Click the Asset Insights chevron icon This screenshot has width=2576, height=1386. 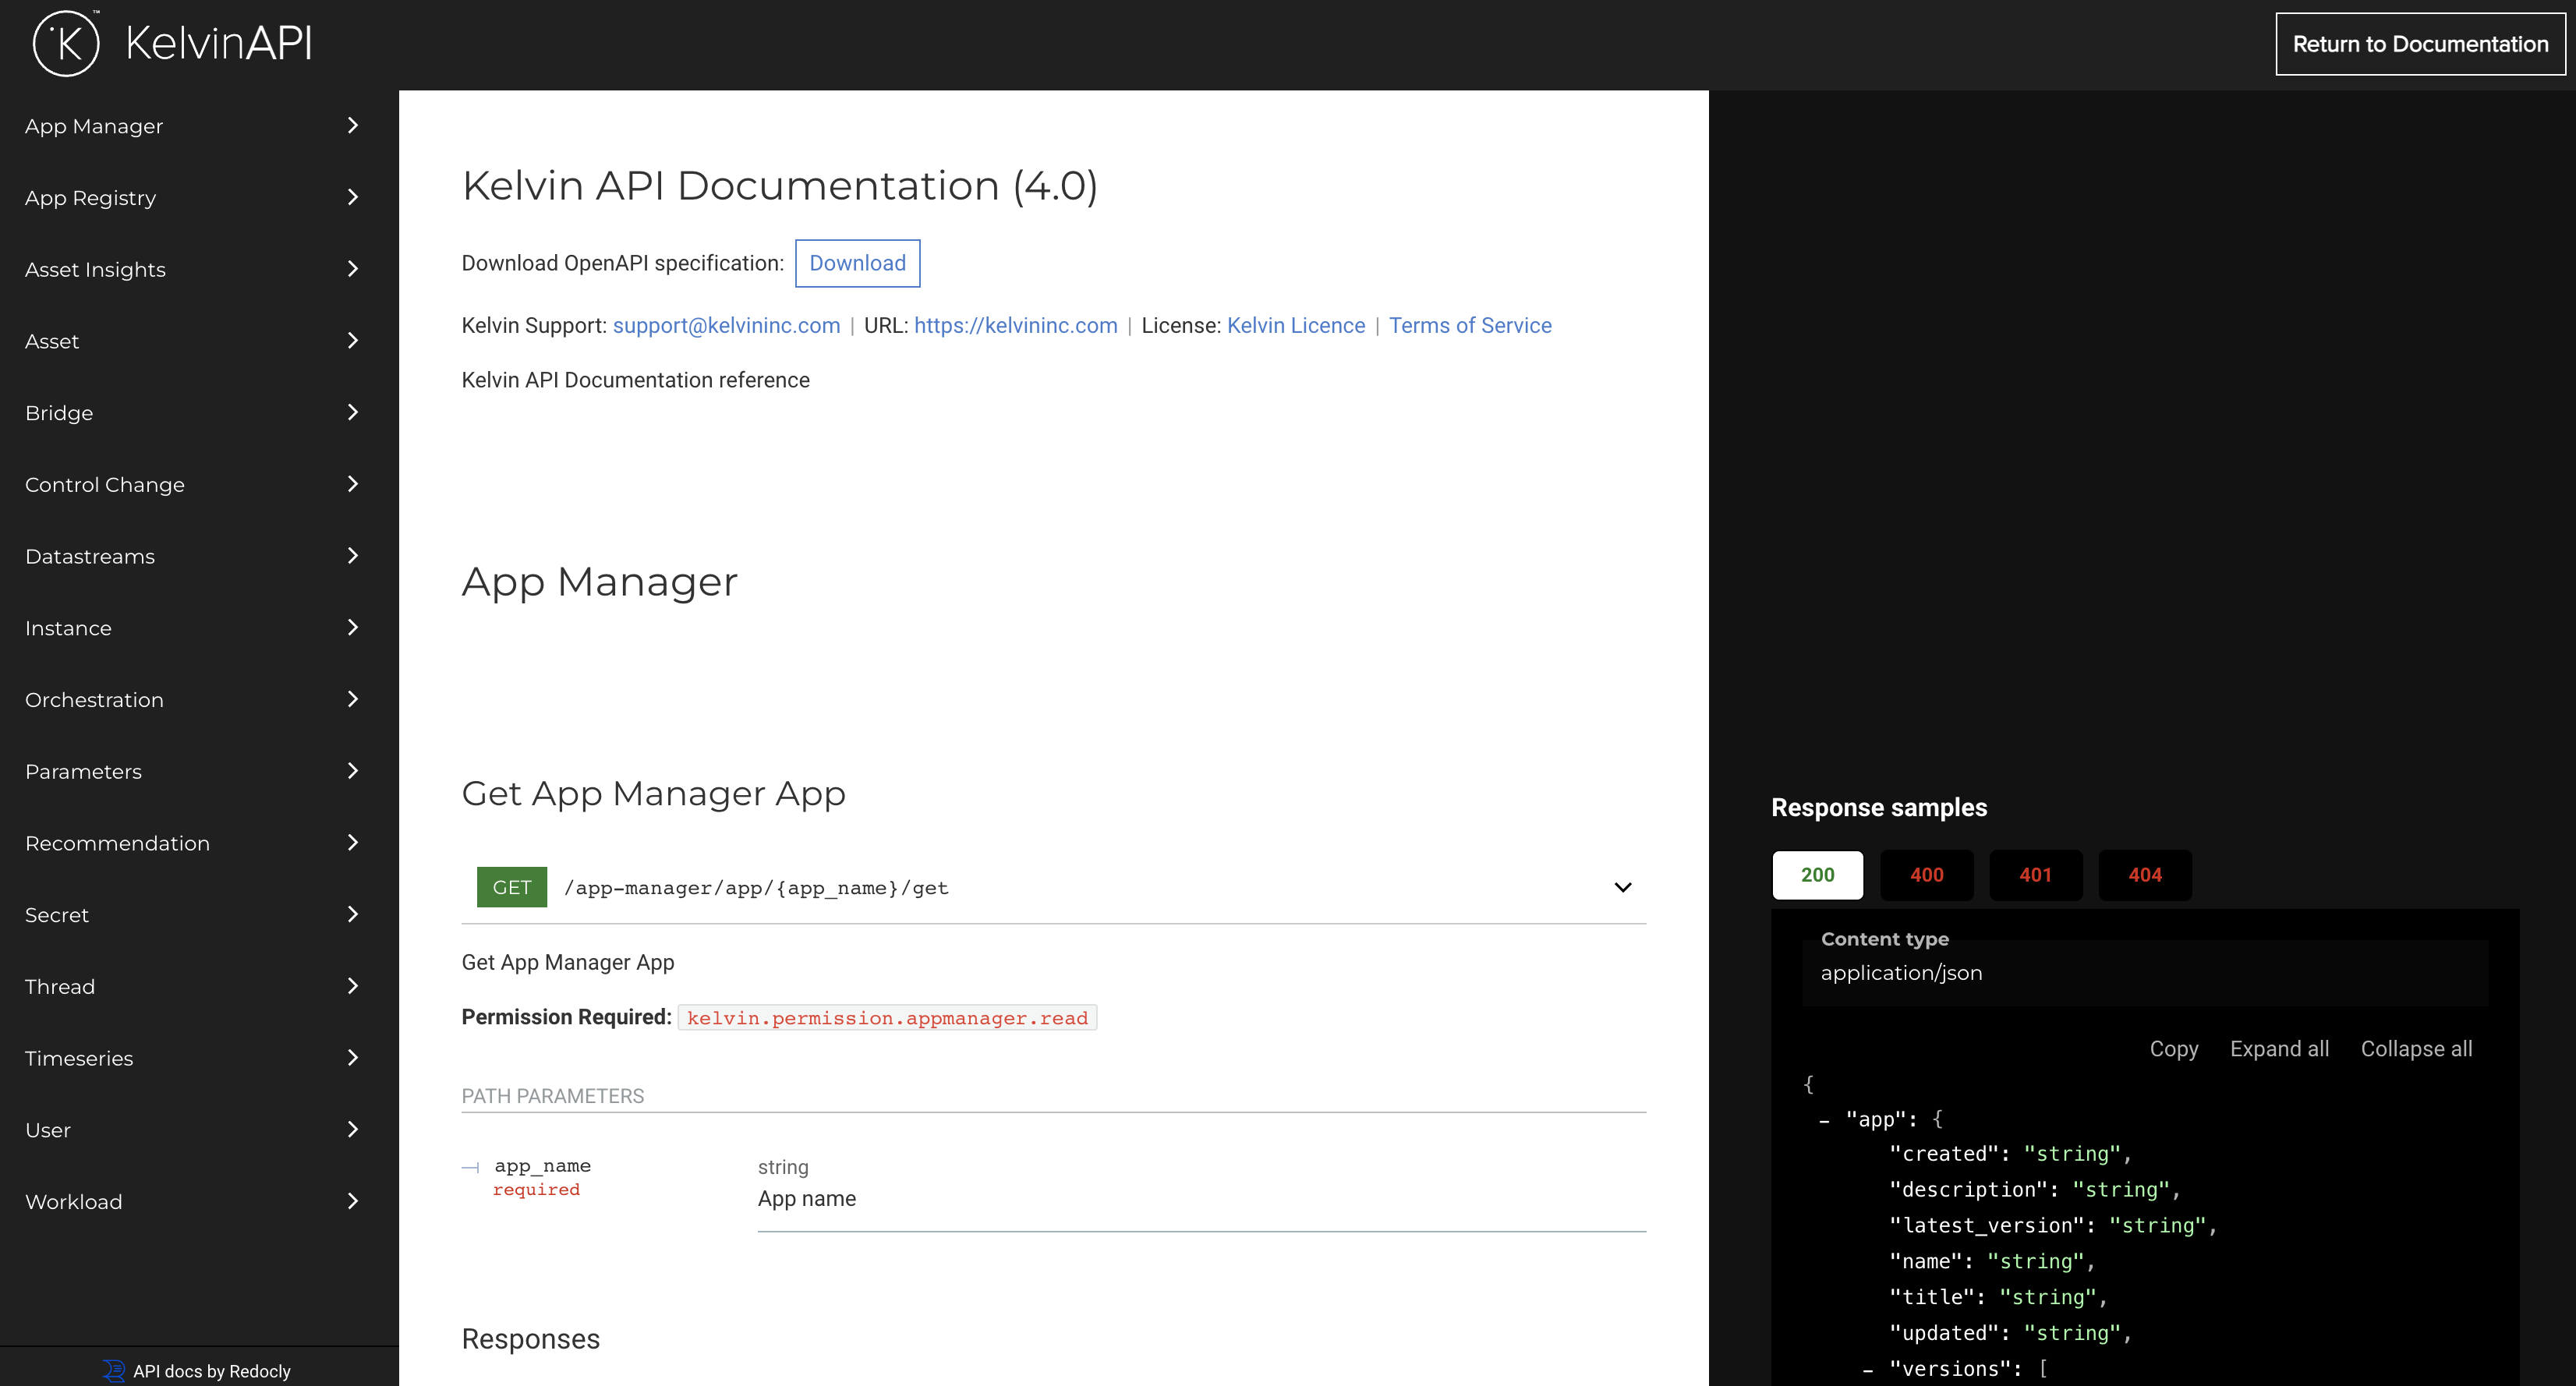tap(352, 269)
